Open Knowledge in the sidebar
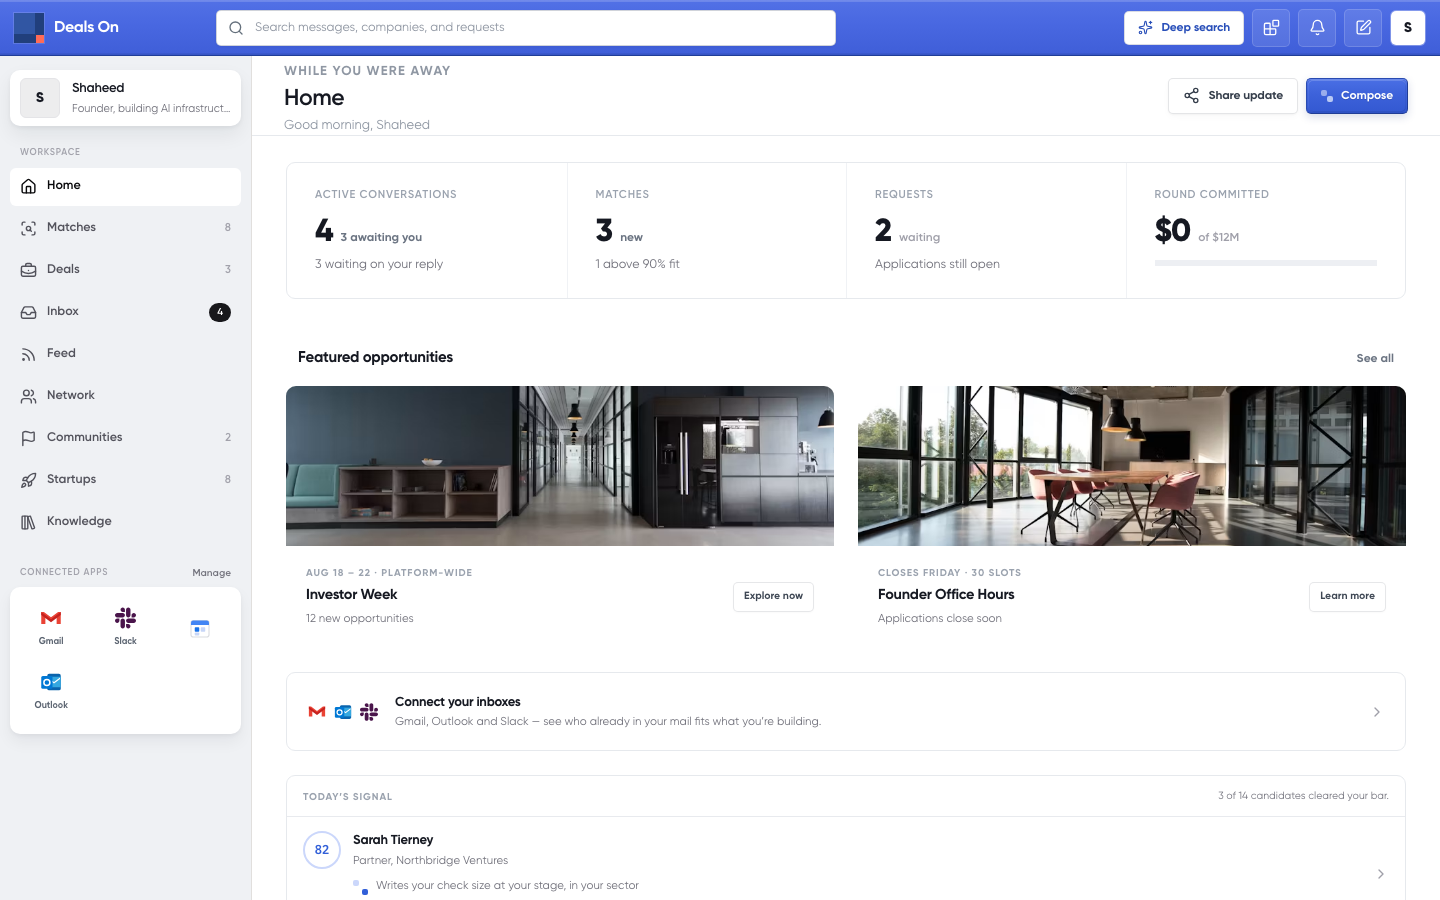This screenshot has width=1440, height=900. tap(125, 522)
